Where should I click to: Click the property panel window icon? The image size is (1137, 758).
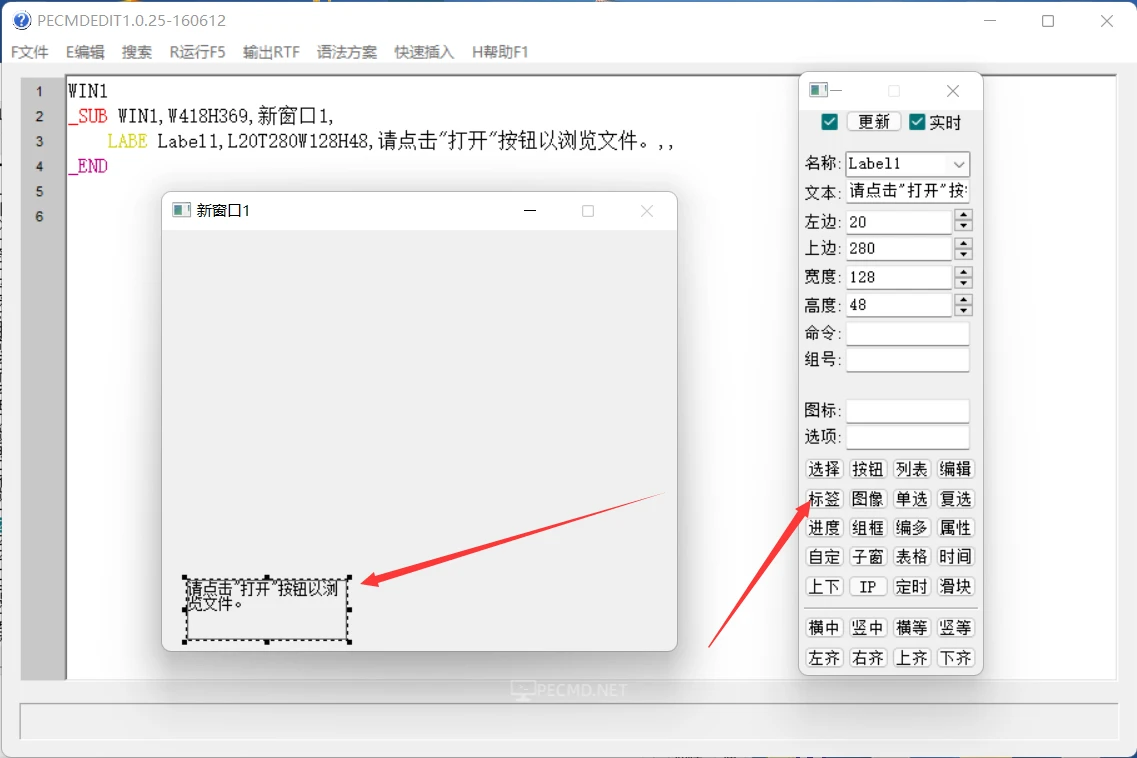click(819, 90)
